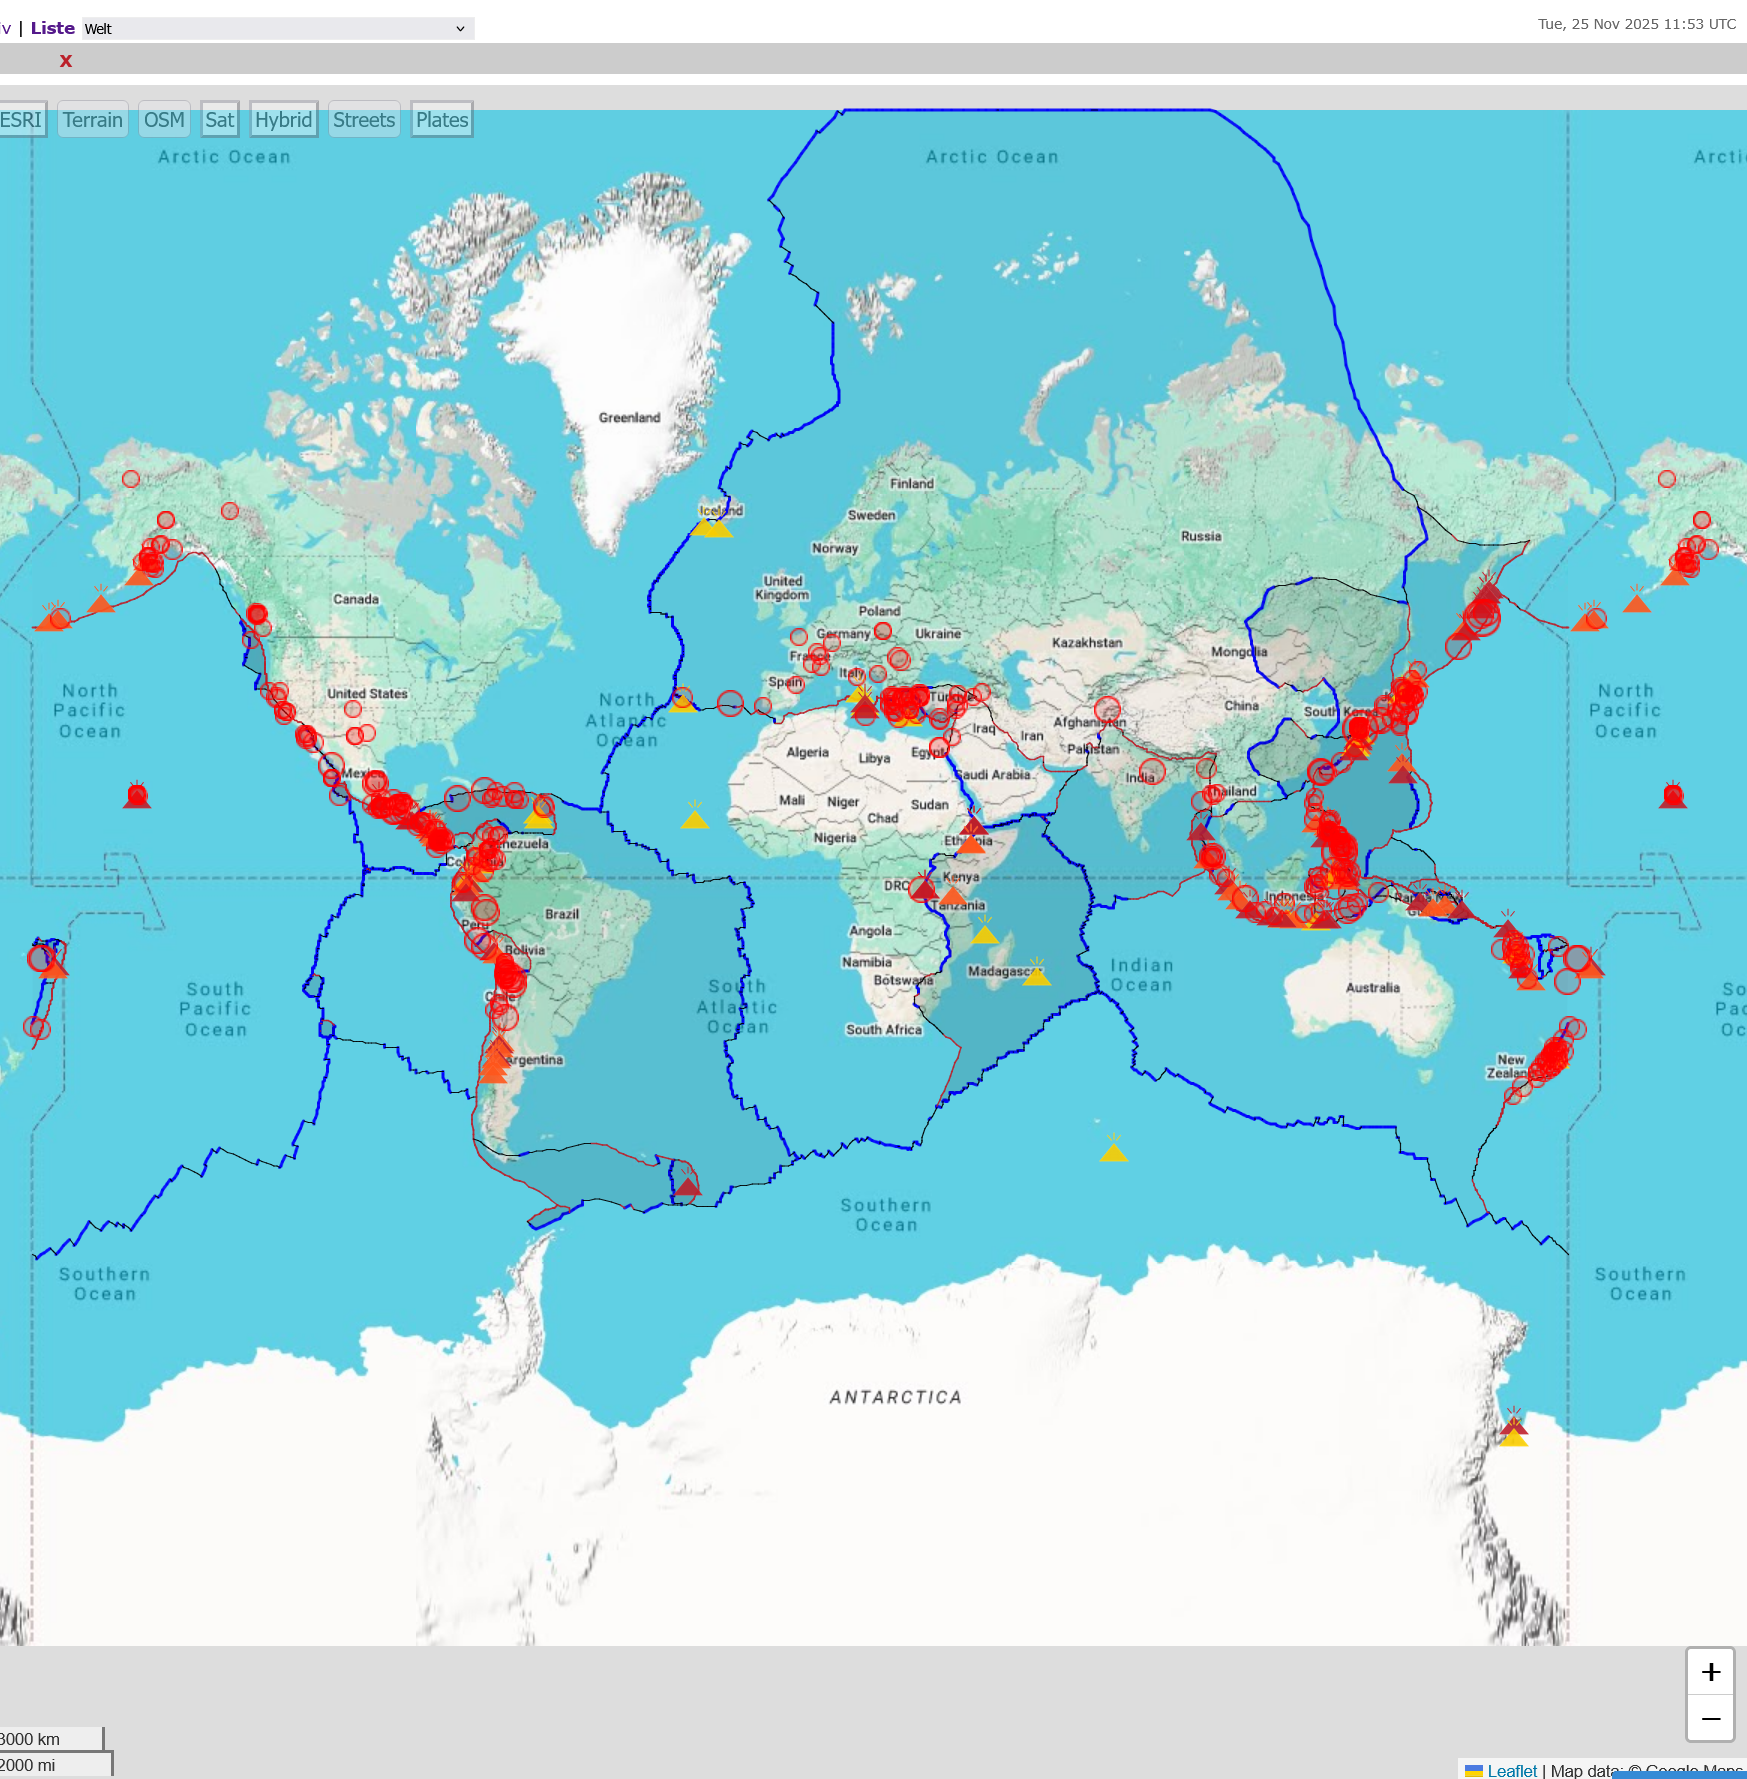This screenshot has width=1747, height=1779.
Task: Switch the basemap to Sat
Action: pyautogui.click(x=219, y=120)
